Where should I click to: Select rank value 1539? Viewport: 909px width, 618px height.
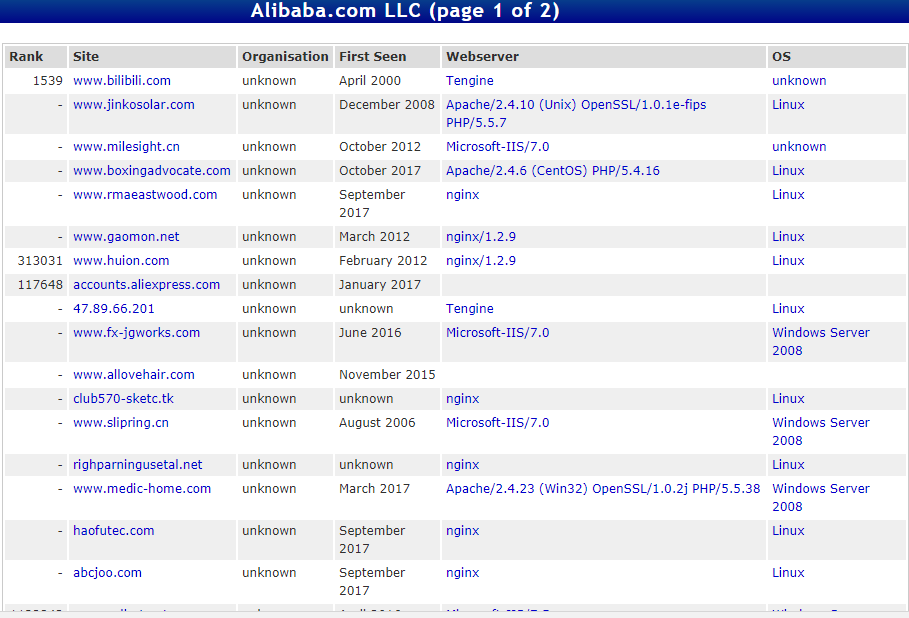[48, 81]
